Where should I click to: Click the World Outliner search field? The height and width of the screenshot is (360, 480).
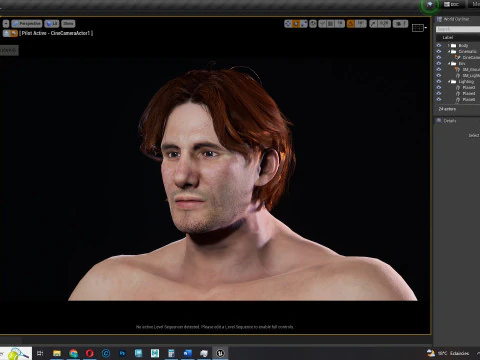pyautogui.click(x=458, y=29)
